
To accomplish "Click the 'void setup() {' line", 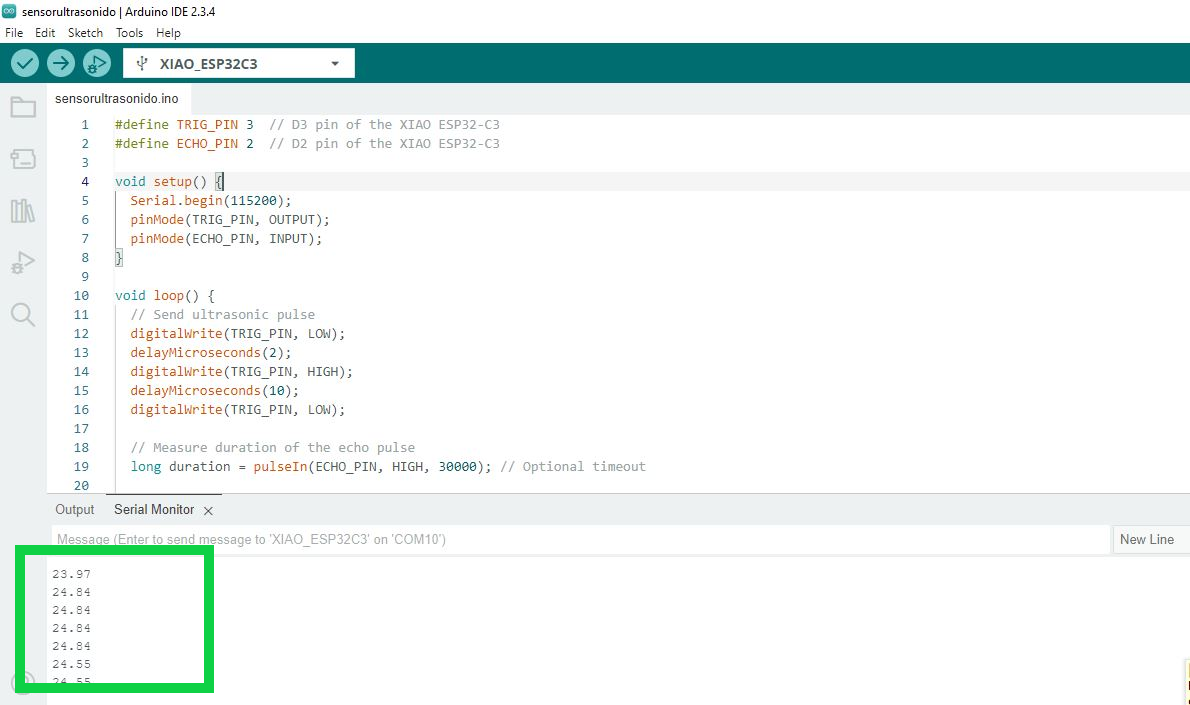I will pyautogui.click(x=169, y=181).
